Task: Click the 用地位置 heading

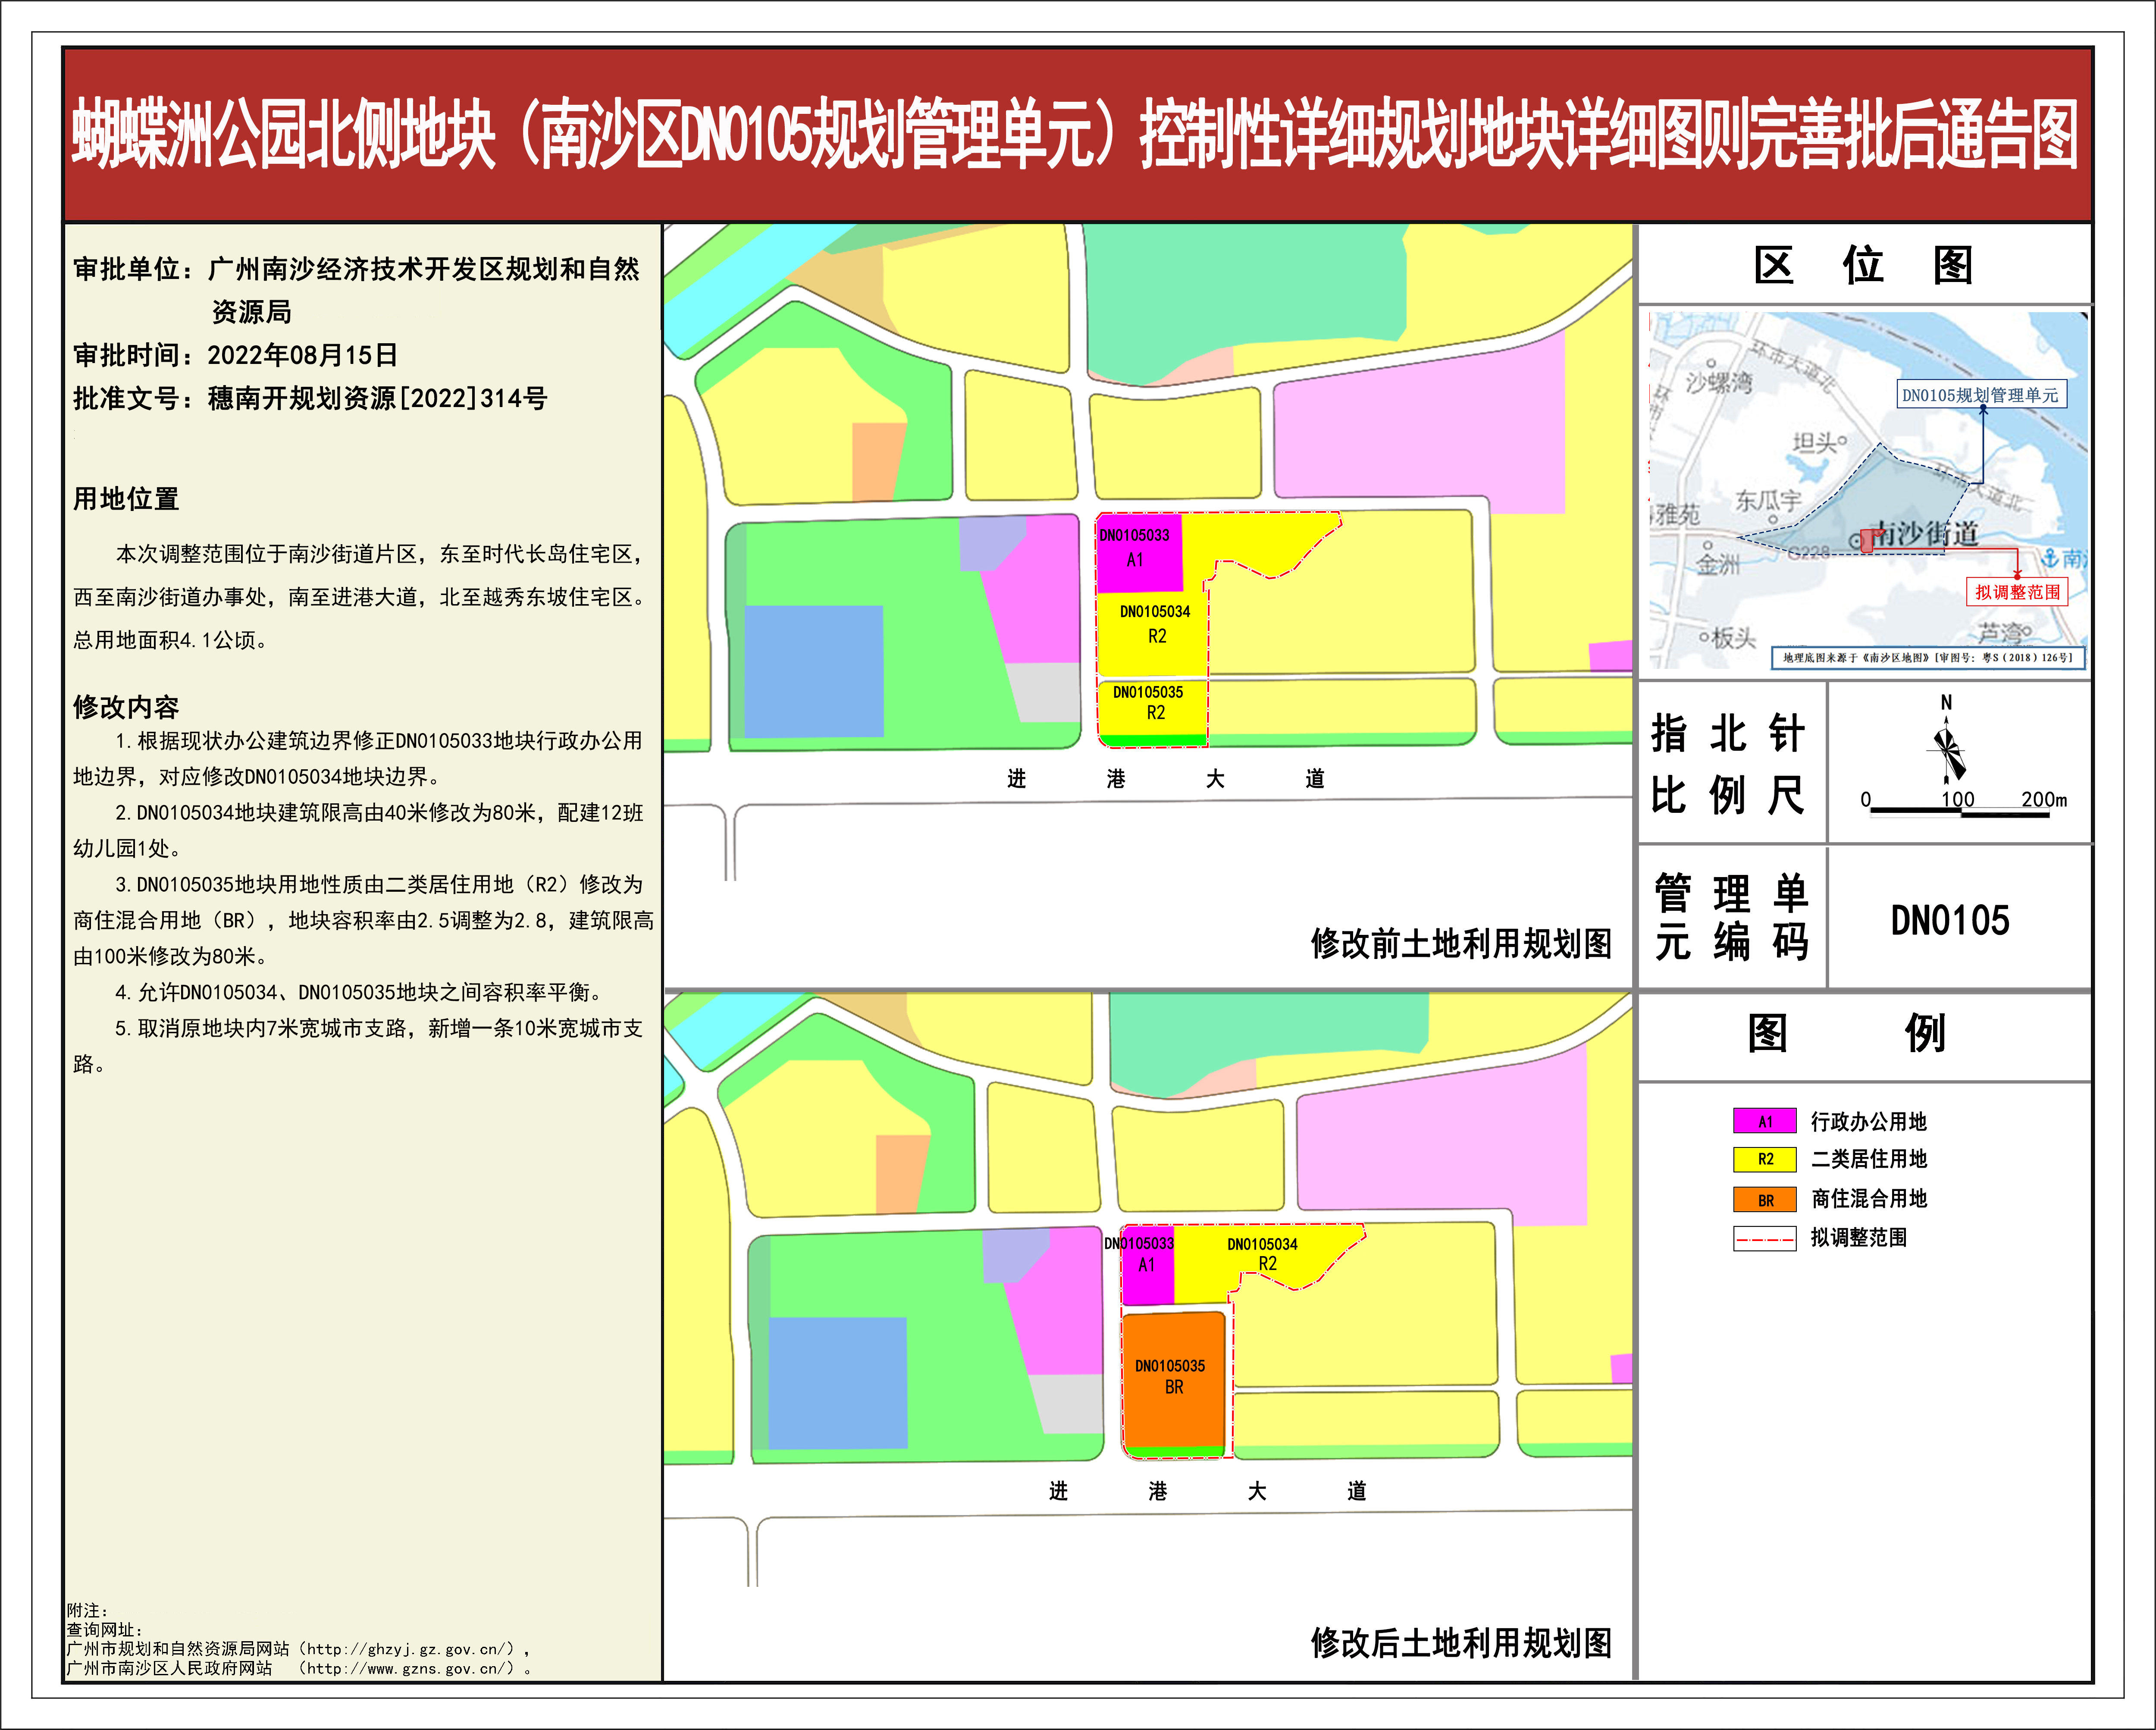Action: tap(126, 498)
